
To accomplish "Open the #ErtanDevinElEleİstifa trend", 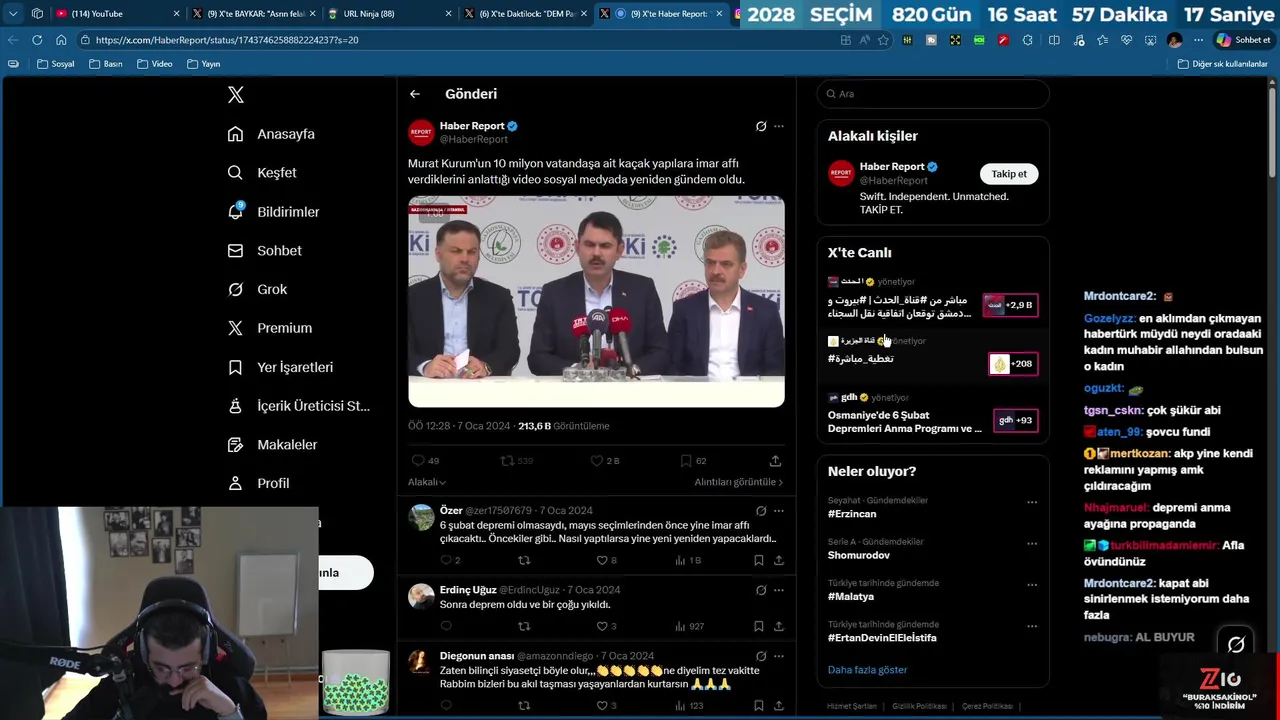I will pos(882,638).
